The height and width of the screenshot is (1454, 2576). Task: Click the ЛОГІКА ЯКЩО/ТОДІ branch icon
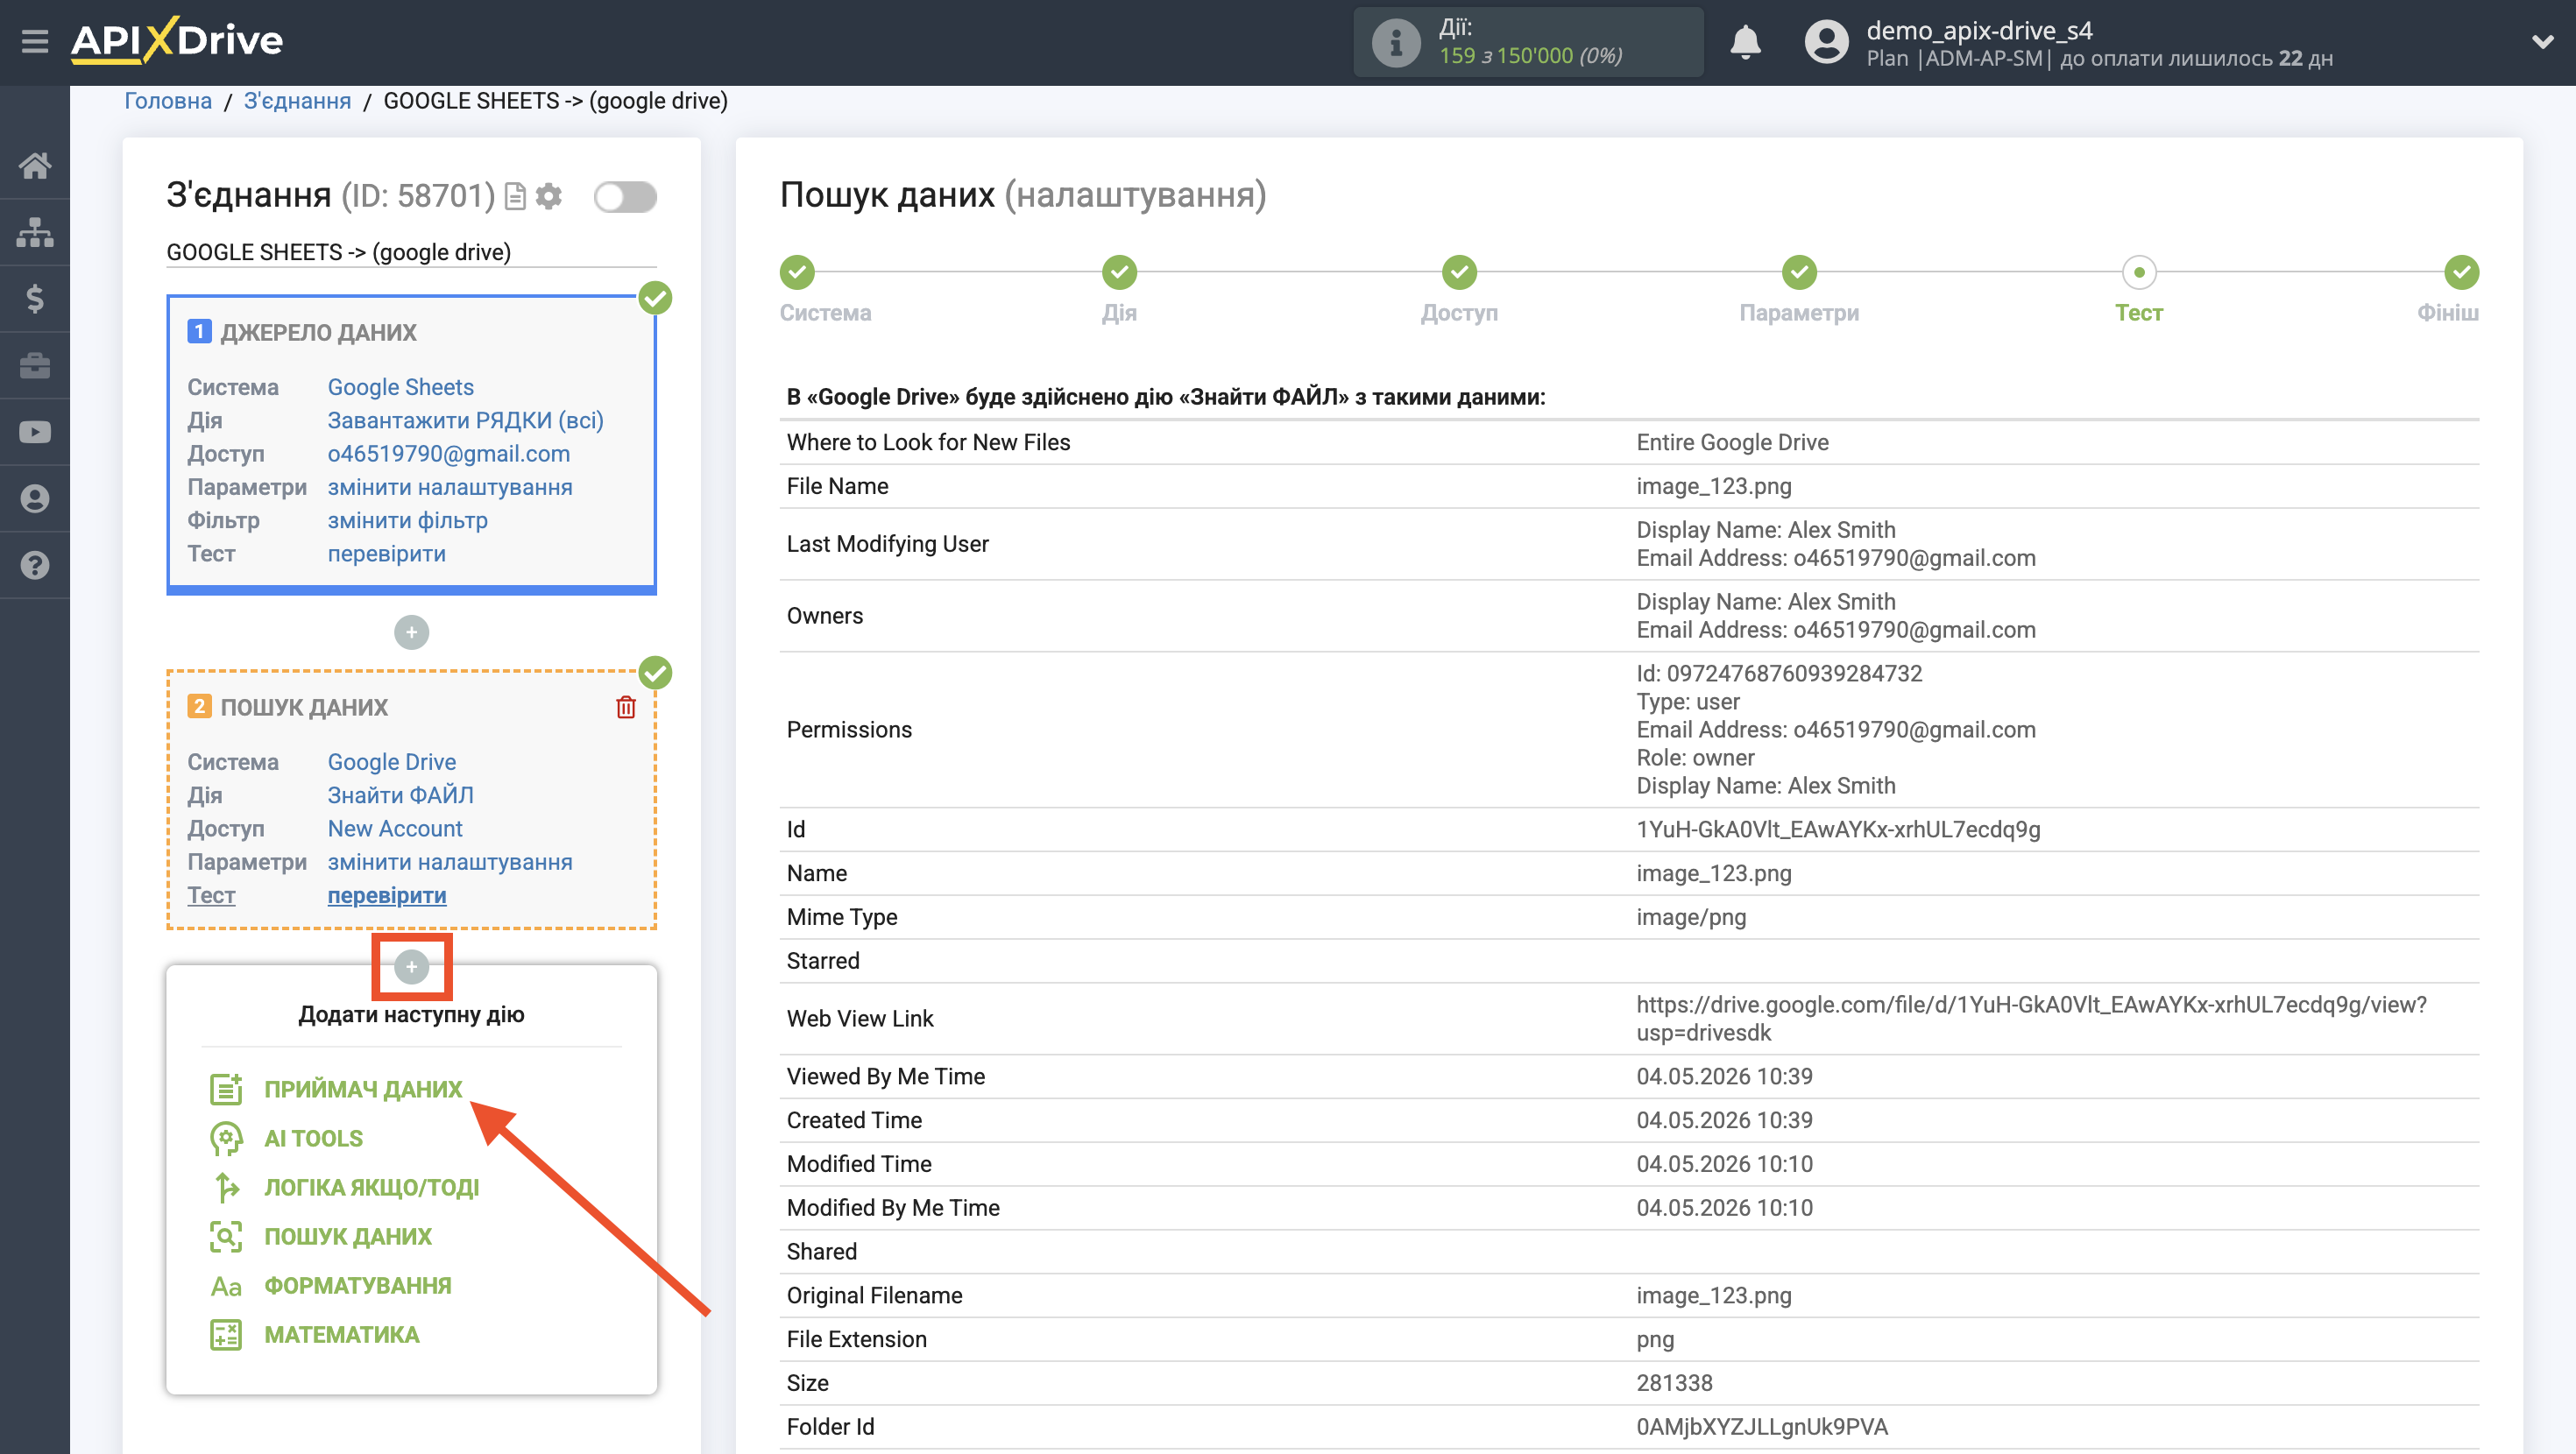pyautogui.click(x=226, y=1187)
